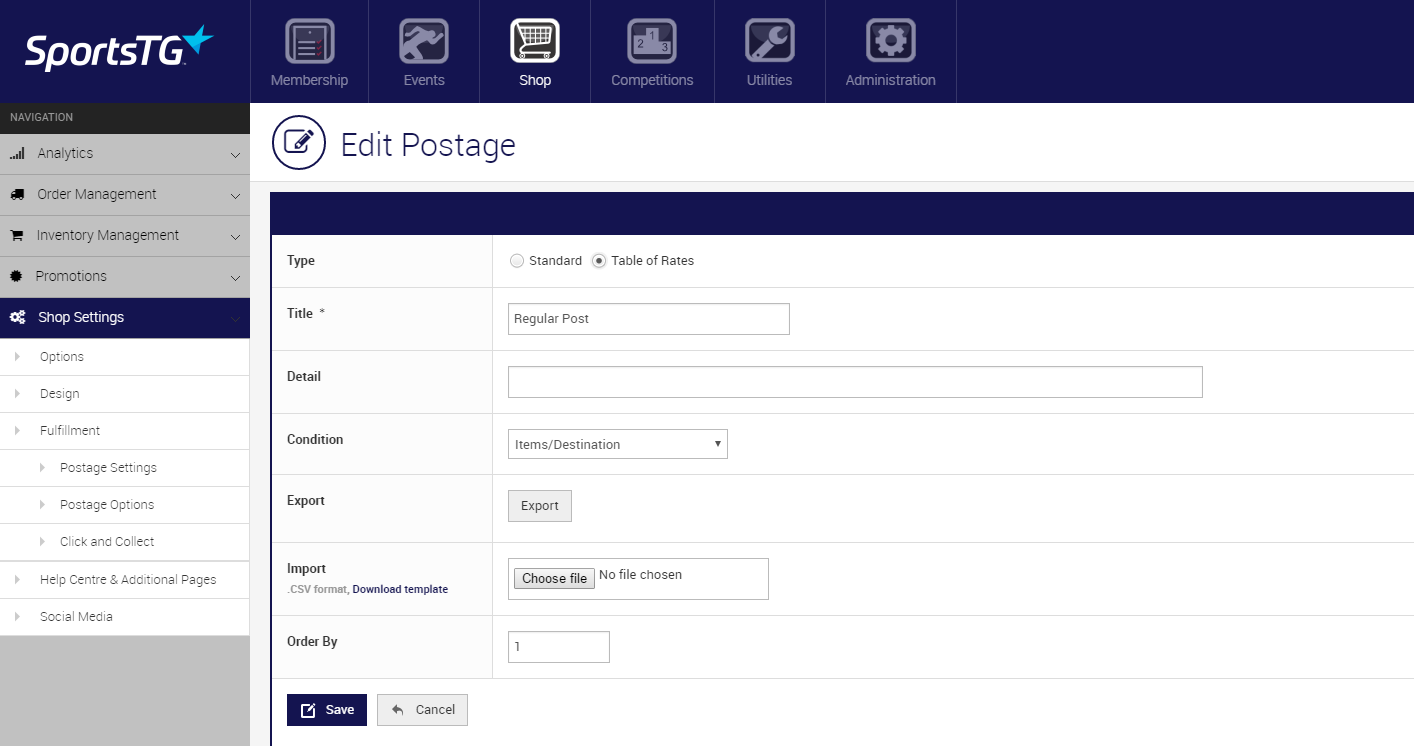Open Postage Settings in sidebar
Screen dimensions: 1414x746
[x=108, y=468]
